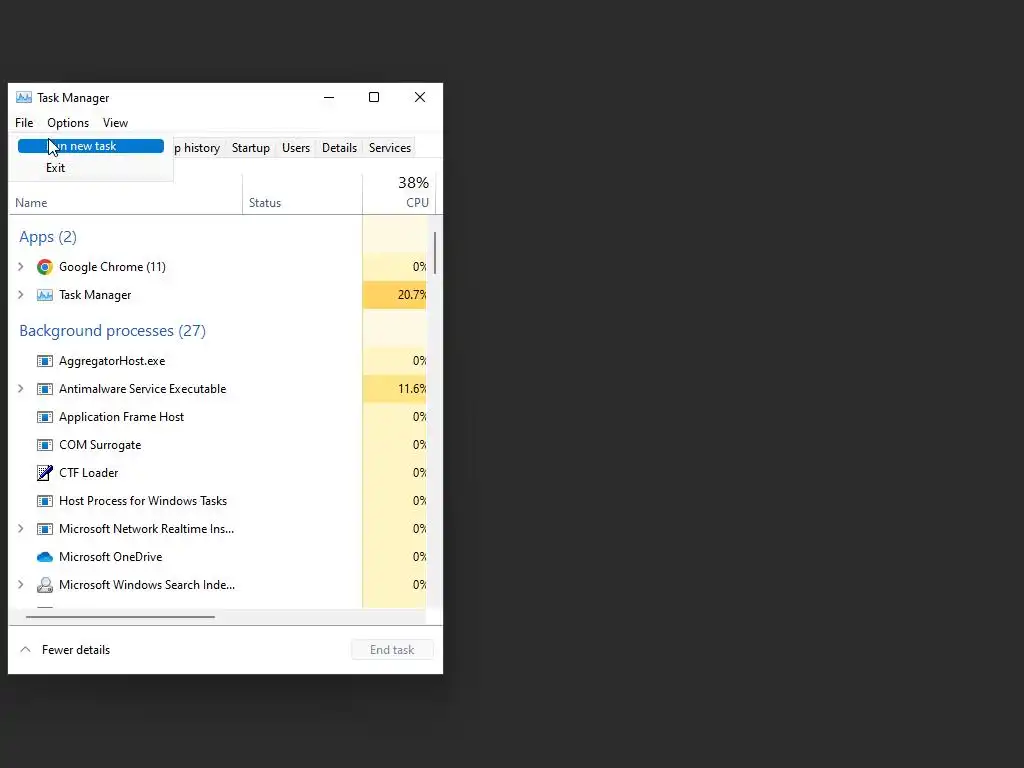Click the Microsoft Network Realtime Inspection icon
Viewport: 1024px width, 768px height.
click(x=44, y=529)
